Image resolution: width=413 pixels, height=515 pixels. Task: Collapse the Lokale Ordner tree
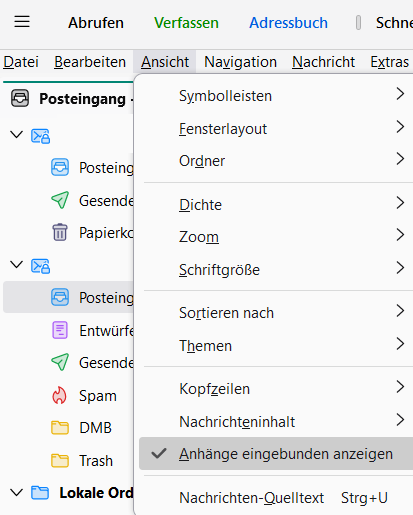click(x=17, y=492)
